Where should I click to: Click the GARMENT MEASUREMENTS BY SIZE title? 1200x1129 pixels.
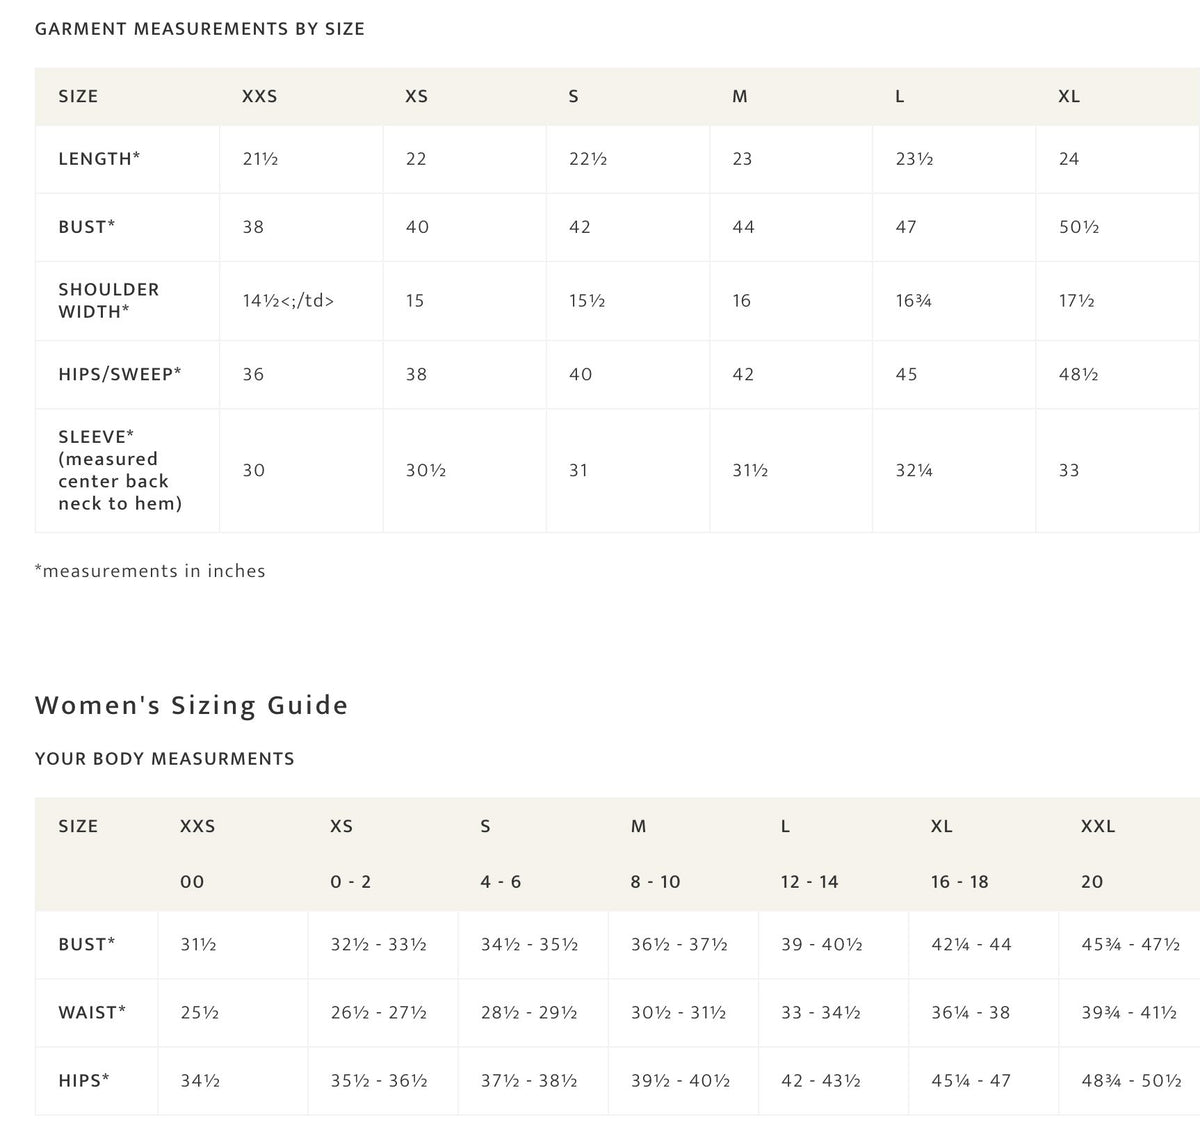pos(199,29)
